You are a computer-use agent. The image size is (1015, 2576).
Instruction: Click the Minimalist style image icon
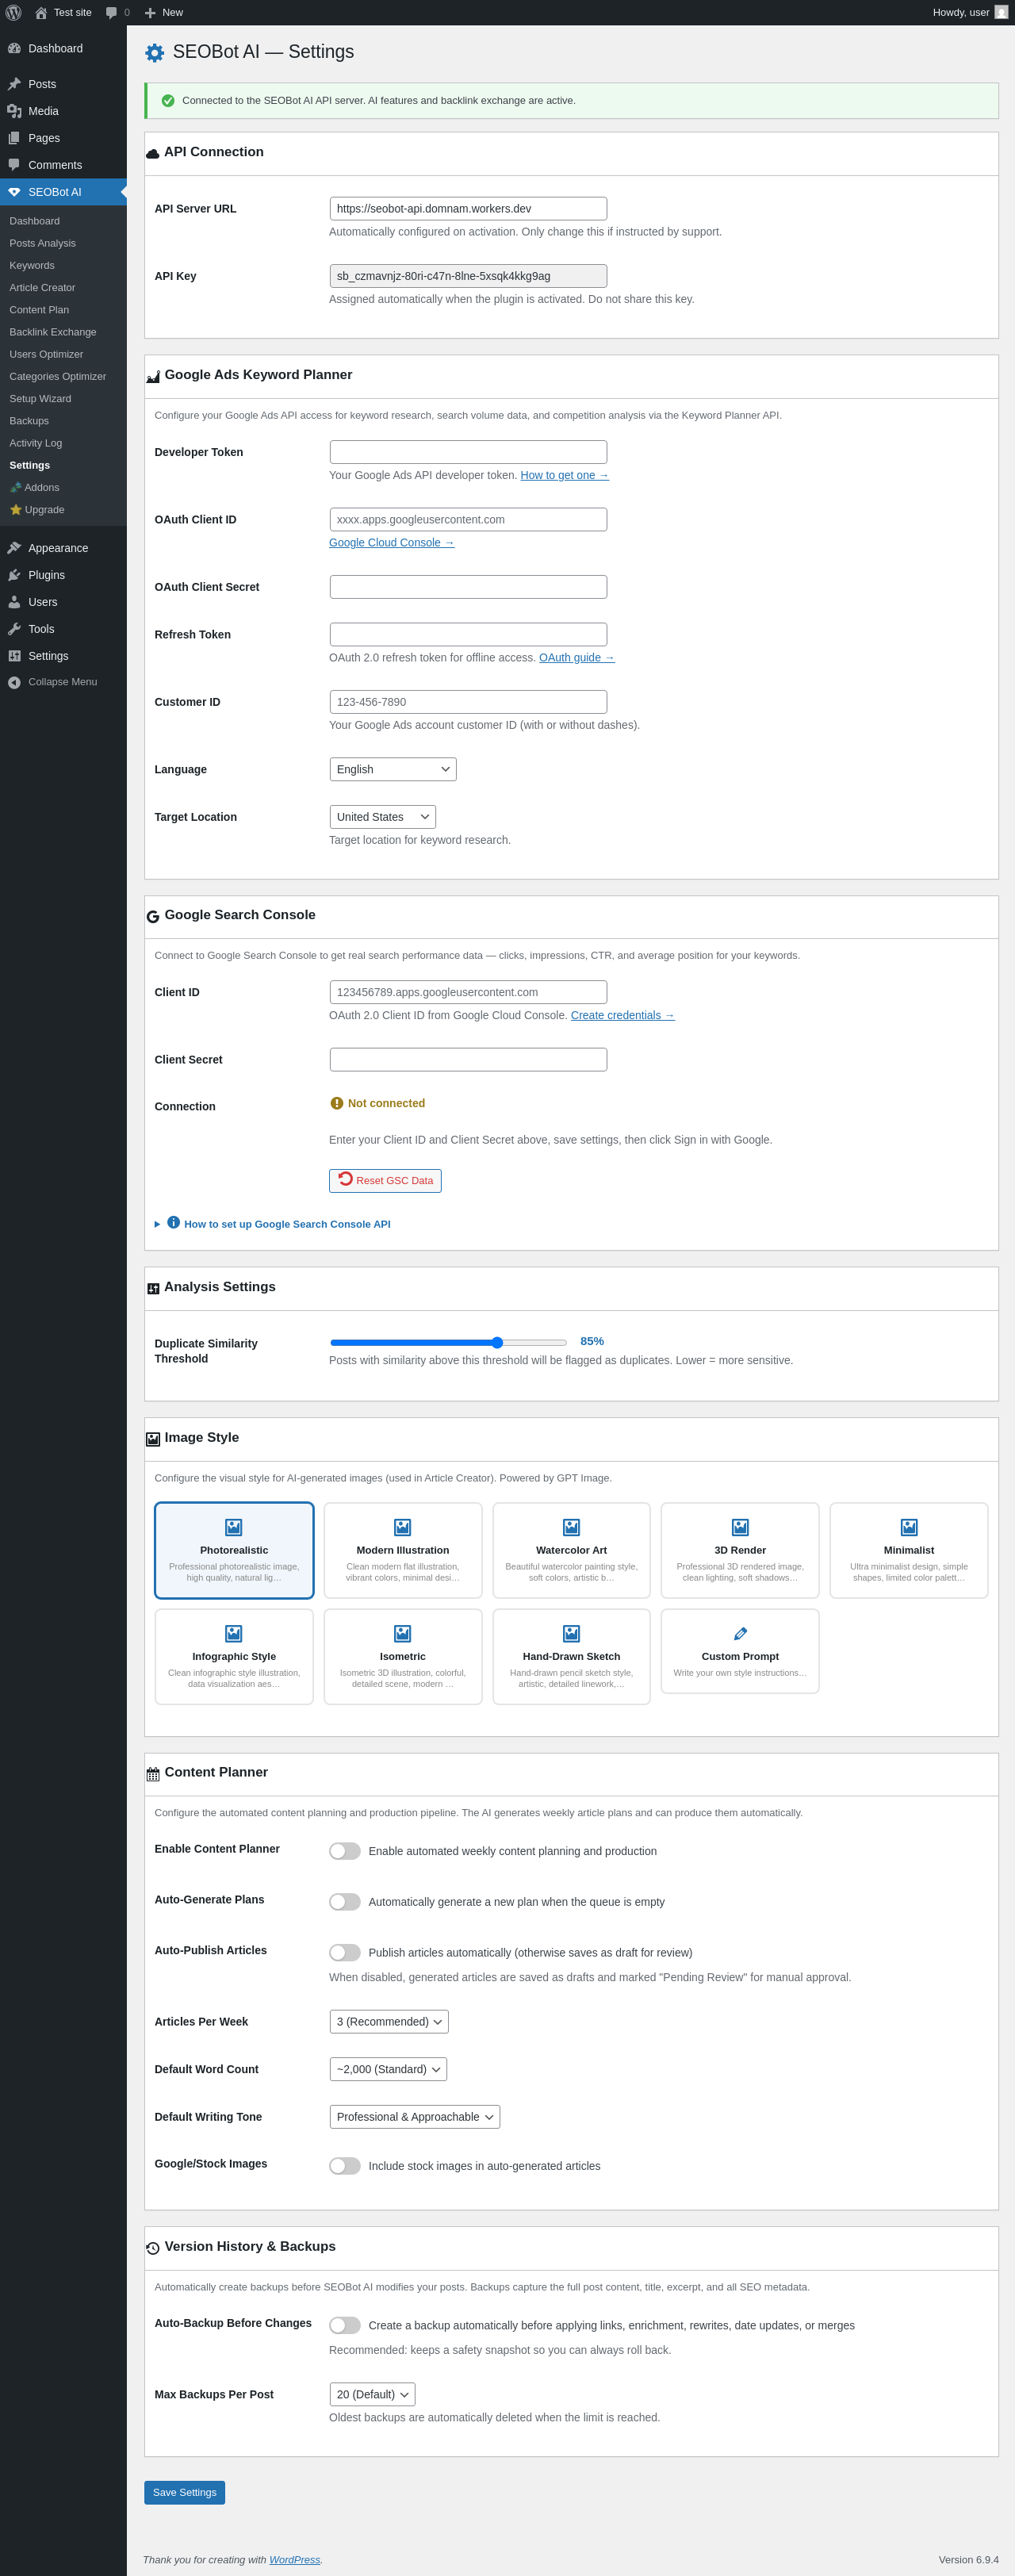(908, 1527)
